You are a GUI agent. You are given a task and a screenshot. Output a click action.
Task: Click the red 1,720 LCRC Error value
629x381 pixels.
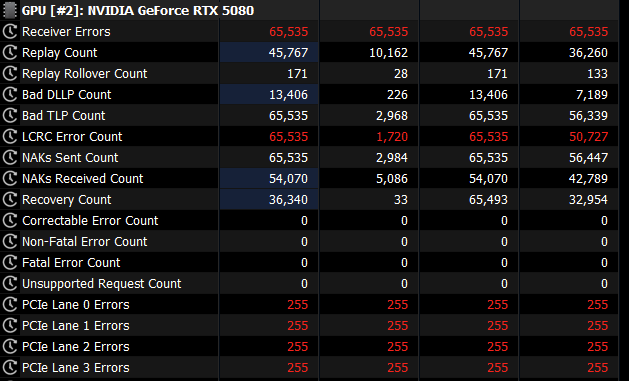(392, 137)
